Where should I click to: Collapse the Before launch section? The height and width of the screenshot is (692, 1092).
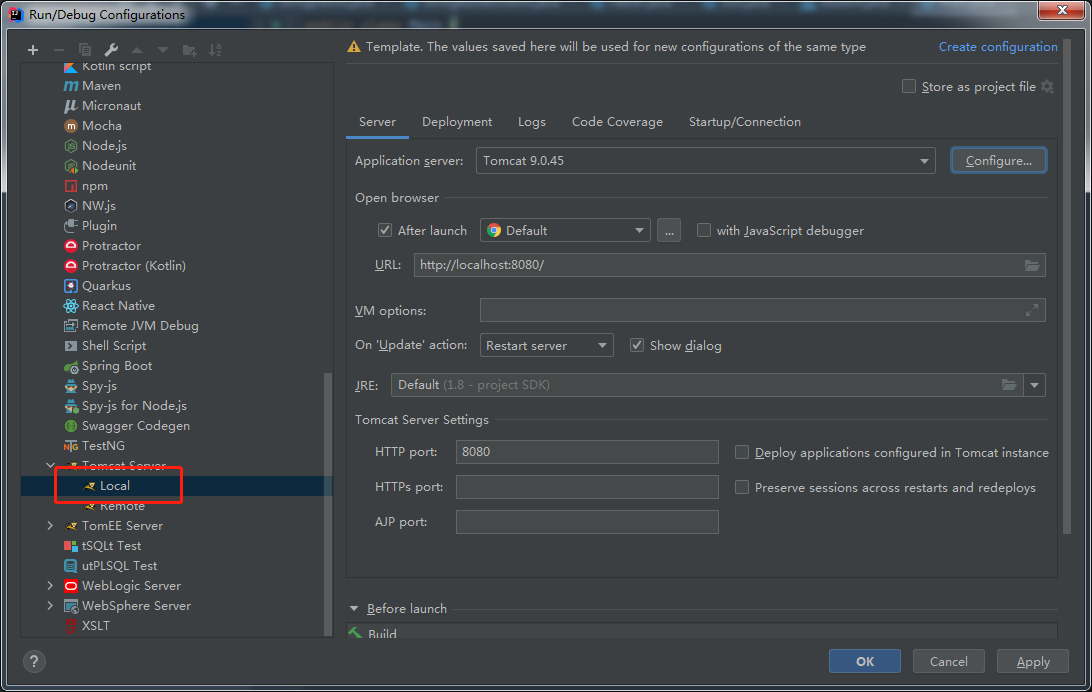pos(354,608)
